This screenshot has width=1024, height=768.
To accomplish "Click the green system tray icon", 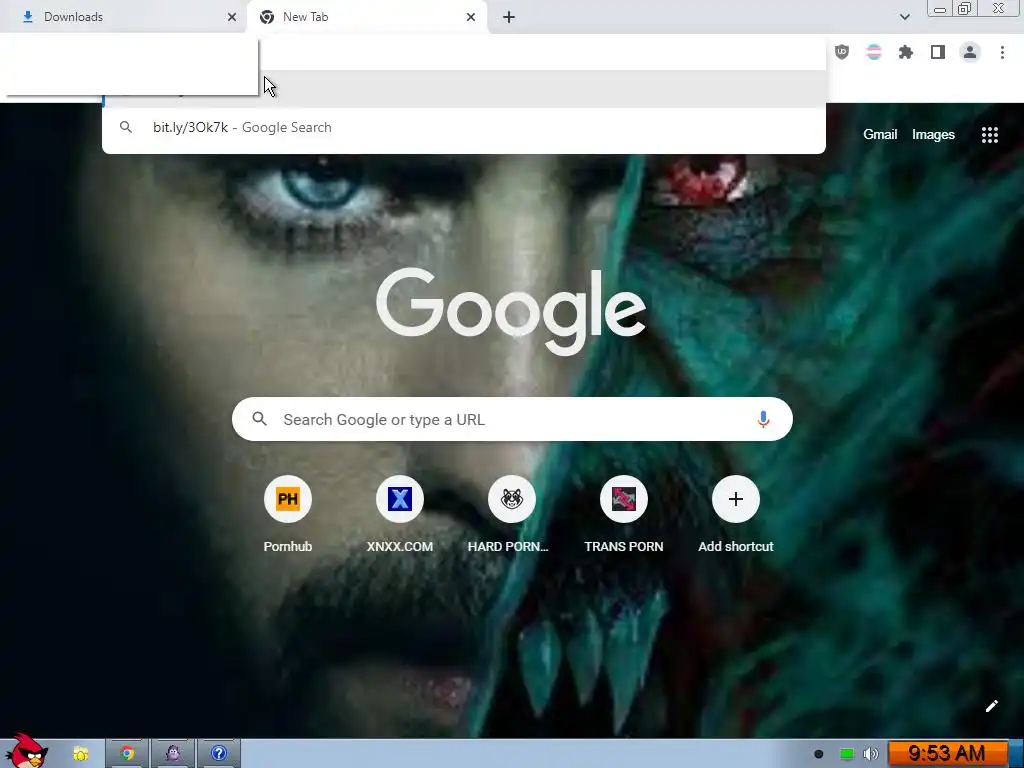I will tap(846, 754).
